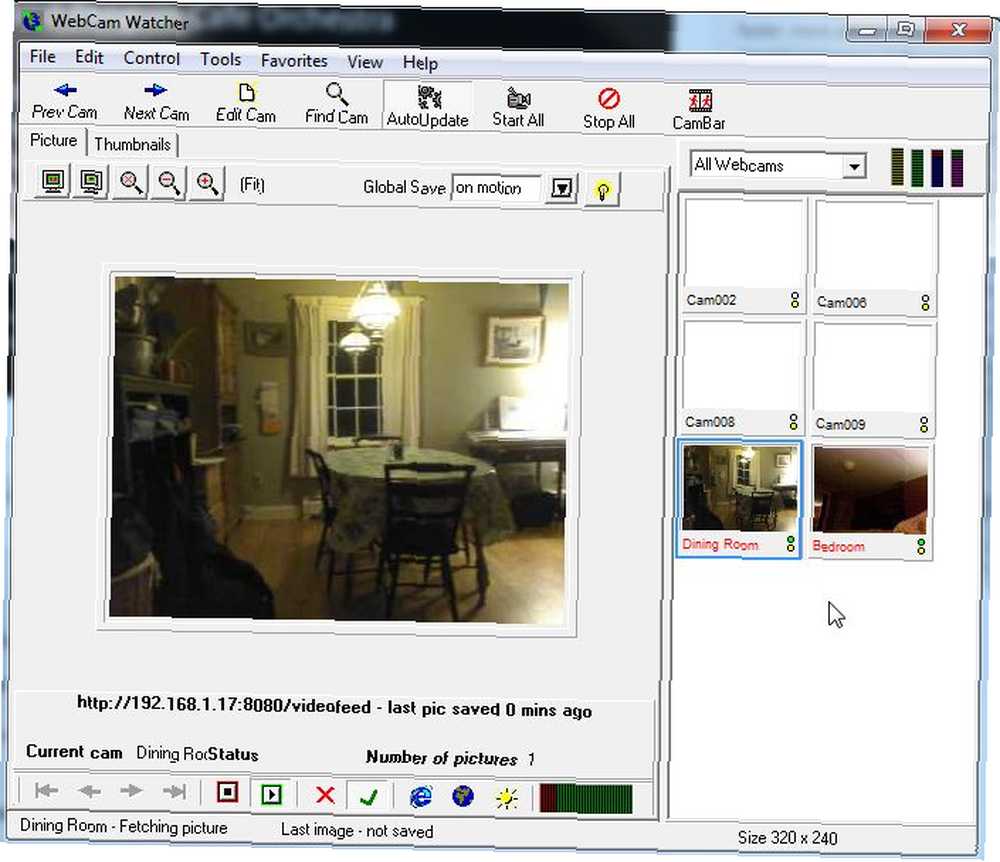The width and height of the screenshot is (1000, 862).
Task: Jump to last saved picture
Action: (x=174, y=792)
